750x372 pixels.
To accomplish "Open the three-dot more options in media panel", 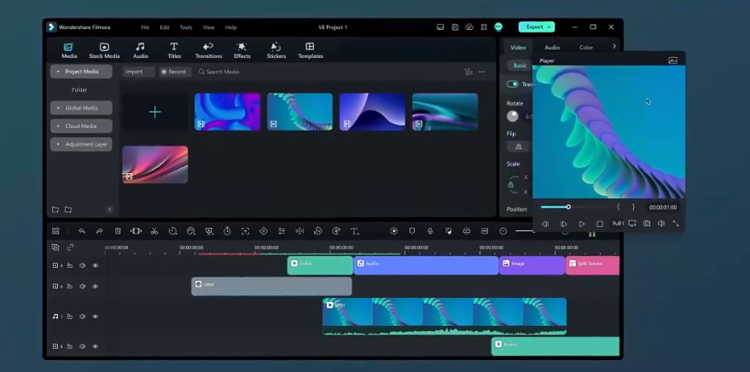I will click(x=482, y=72).
